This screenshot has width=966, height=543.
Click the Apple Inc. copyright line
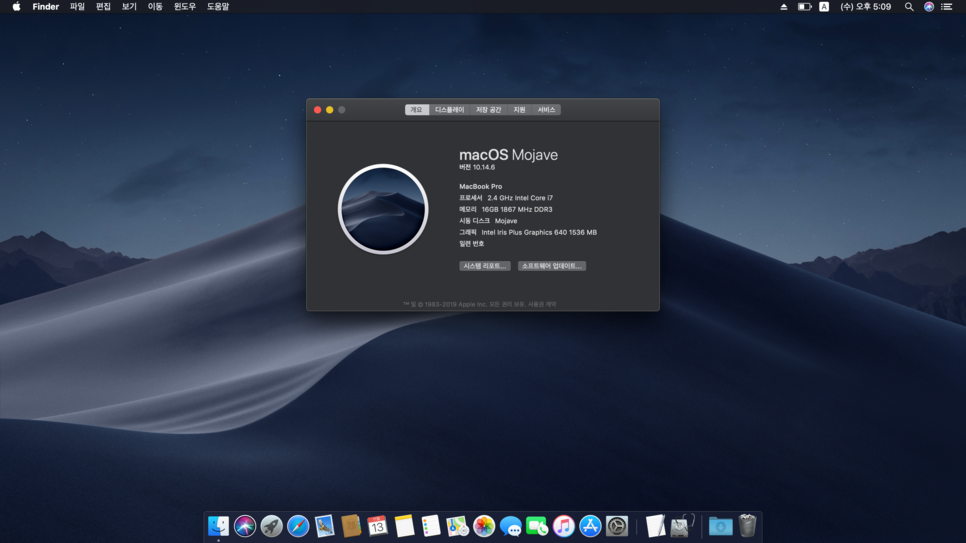[x=480, y=304]
